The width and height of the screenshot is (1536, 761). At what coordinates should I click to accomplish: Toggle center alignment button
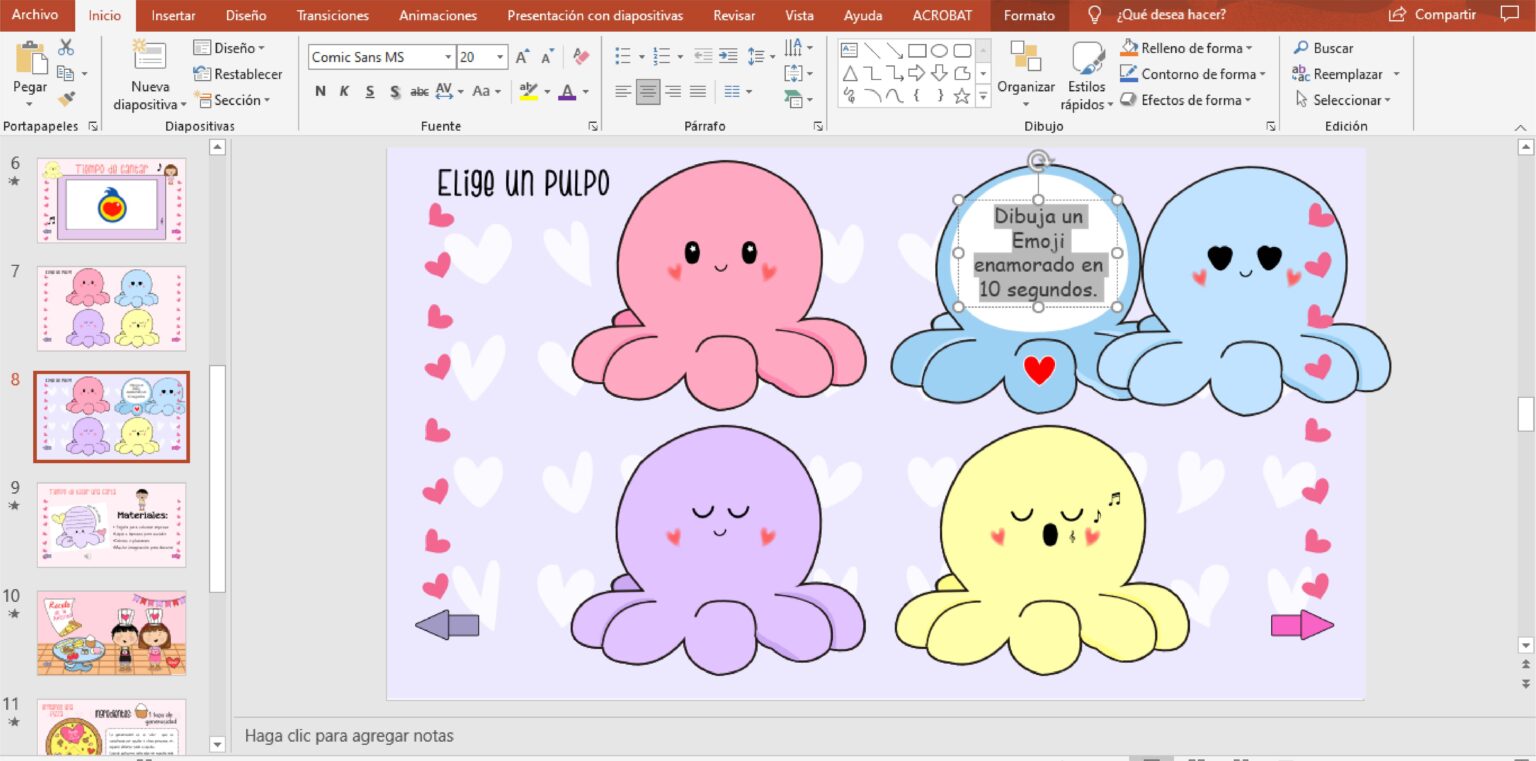click(648, 92)
